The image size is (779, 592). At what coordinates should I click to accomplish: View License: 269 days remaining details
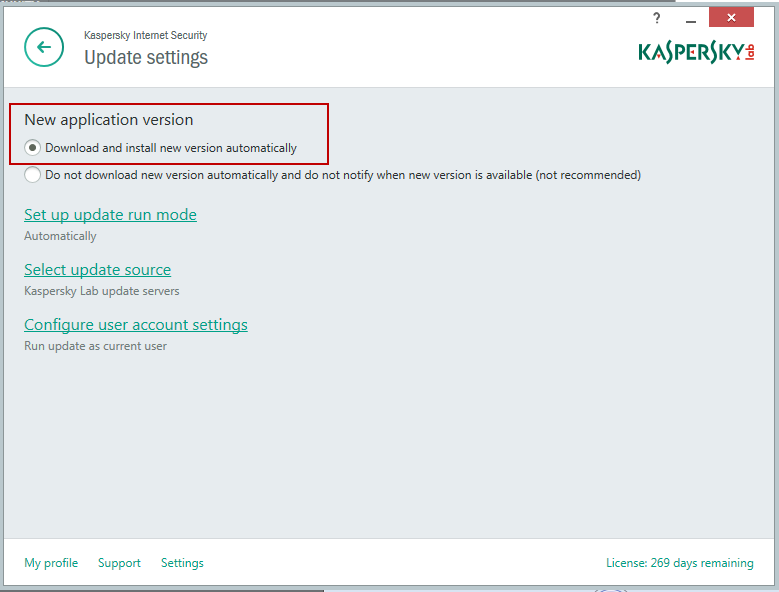point(680,563)
